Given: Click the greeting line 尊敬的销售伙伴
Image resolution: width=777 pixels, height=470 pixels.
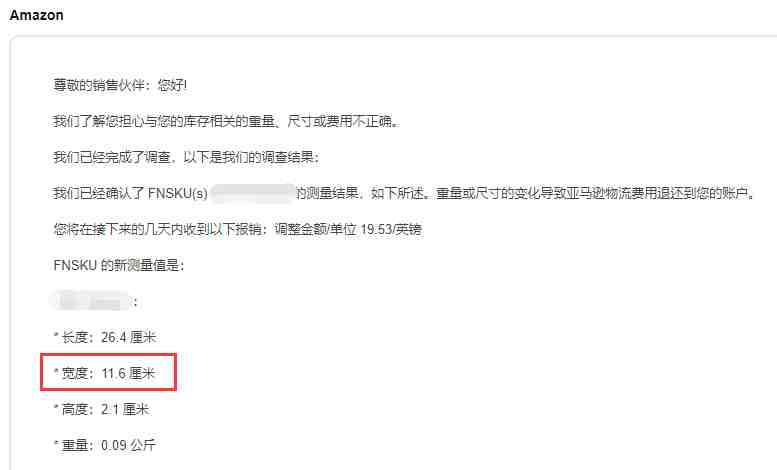Looking at the screenshot, I should [120, 85].
